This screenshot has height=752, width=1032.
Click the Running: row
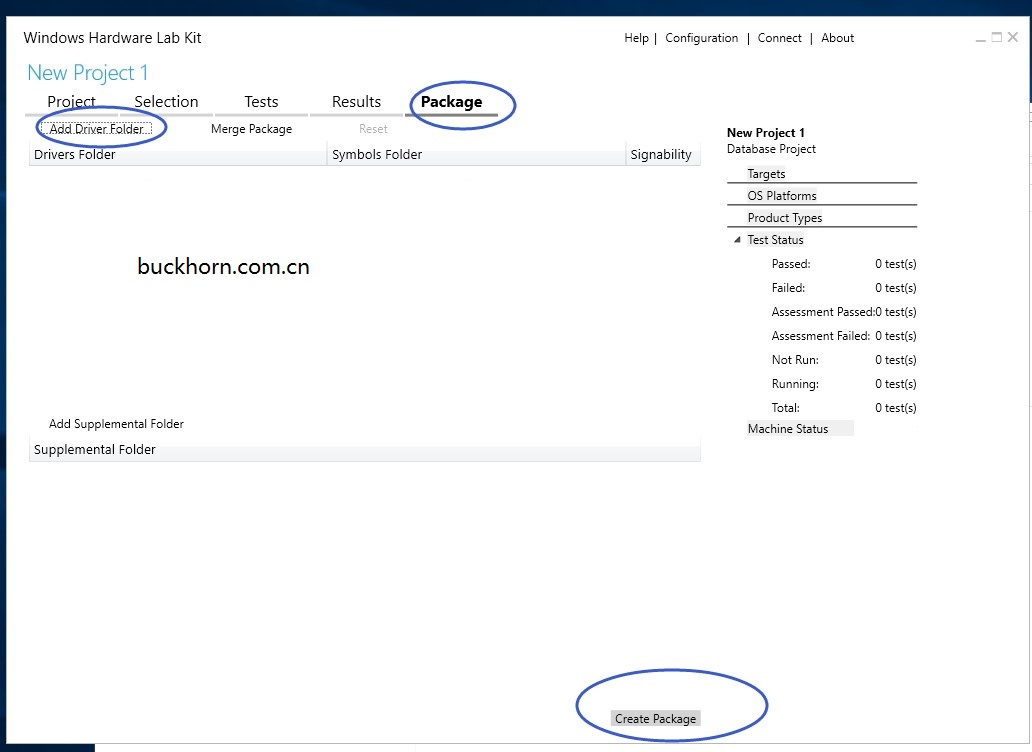844,384
